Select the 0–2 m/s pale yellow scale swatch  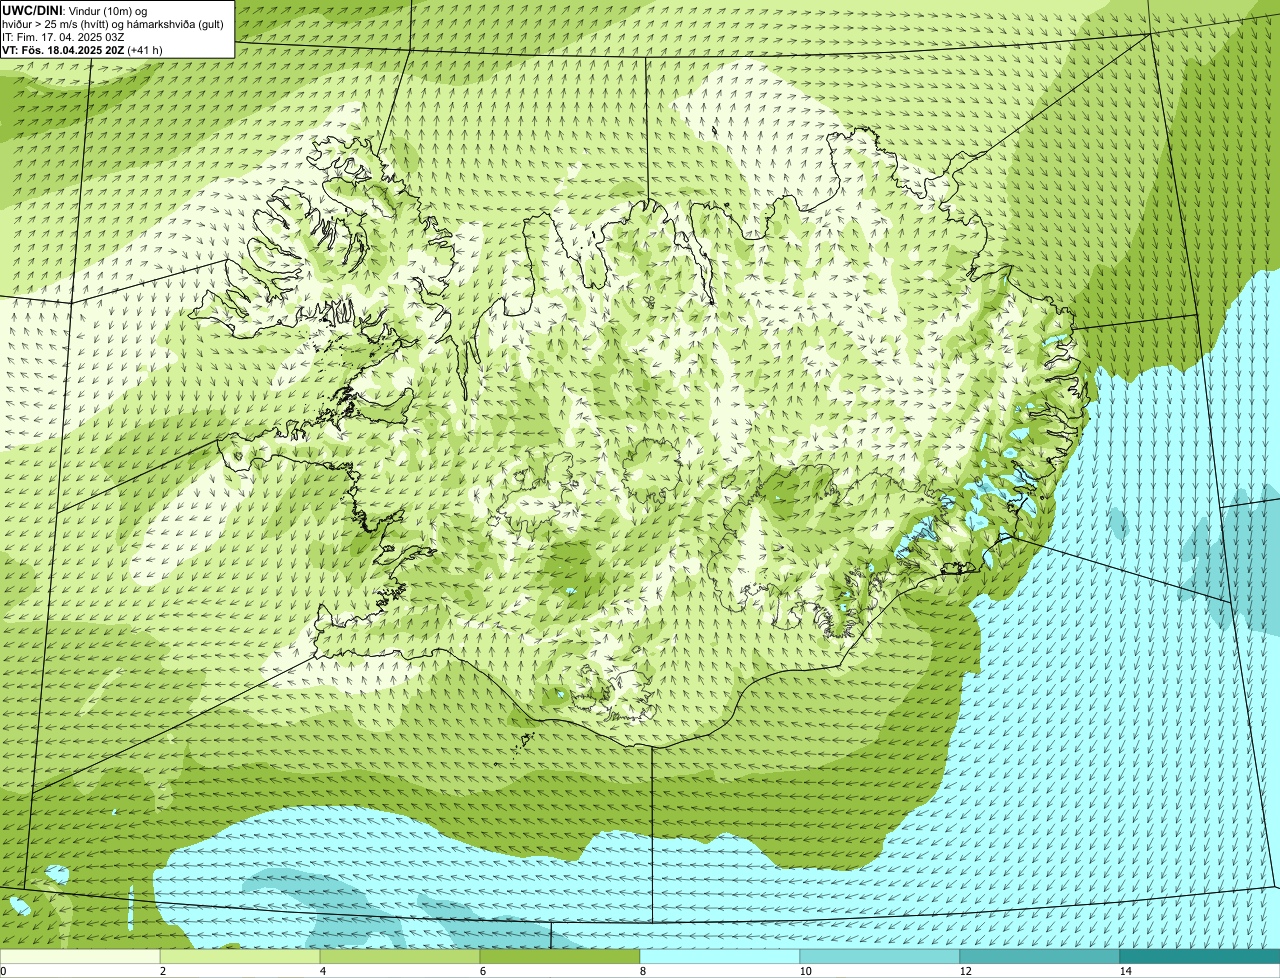[80, 956]
